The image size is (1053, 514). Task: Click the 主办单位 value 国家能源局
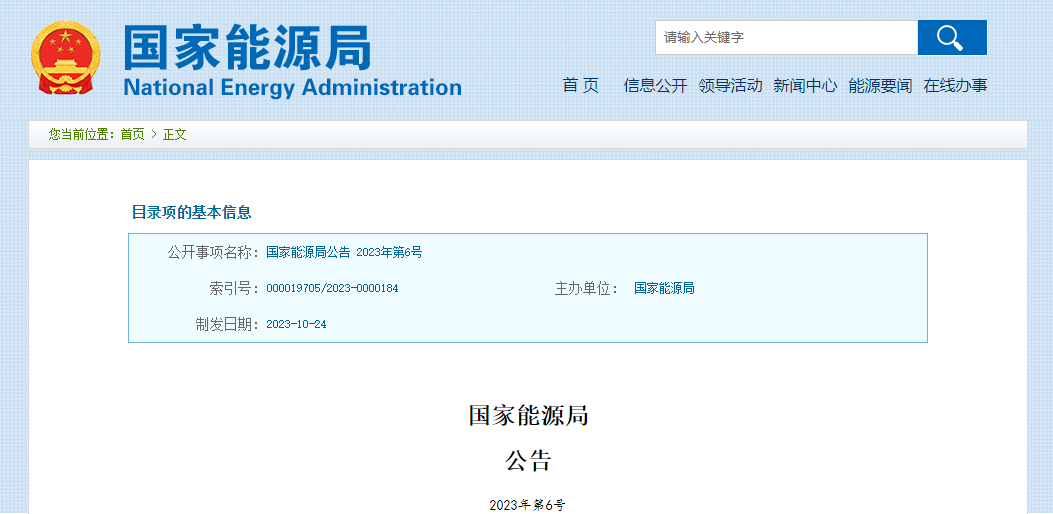(x=664, y=289)
